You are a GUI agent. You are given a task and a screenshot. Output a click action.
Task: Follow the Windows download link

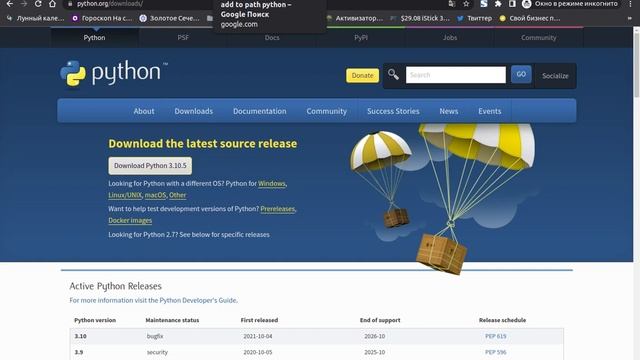click(x=271, y=184)
